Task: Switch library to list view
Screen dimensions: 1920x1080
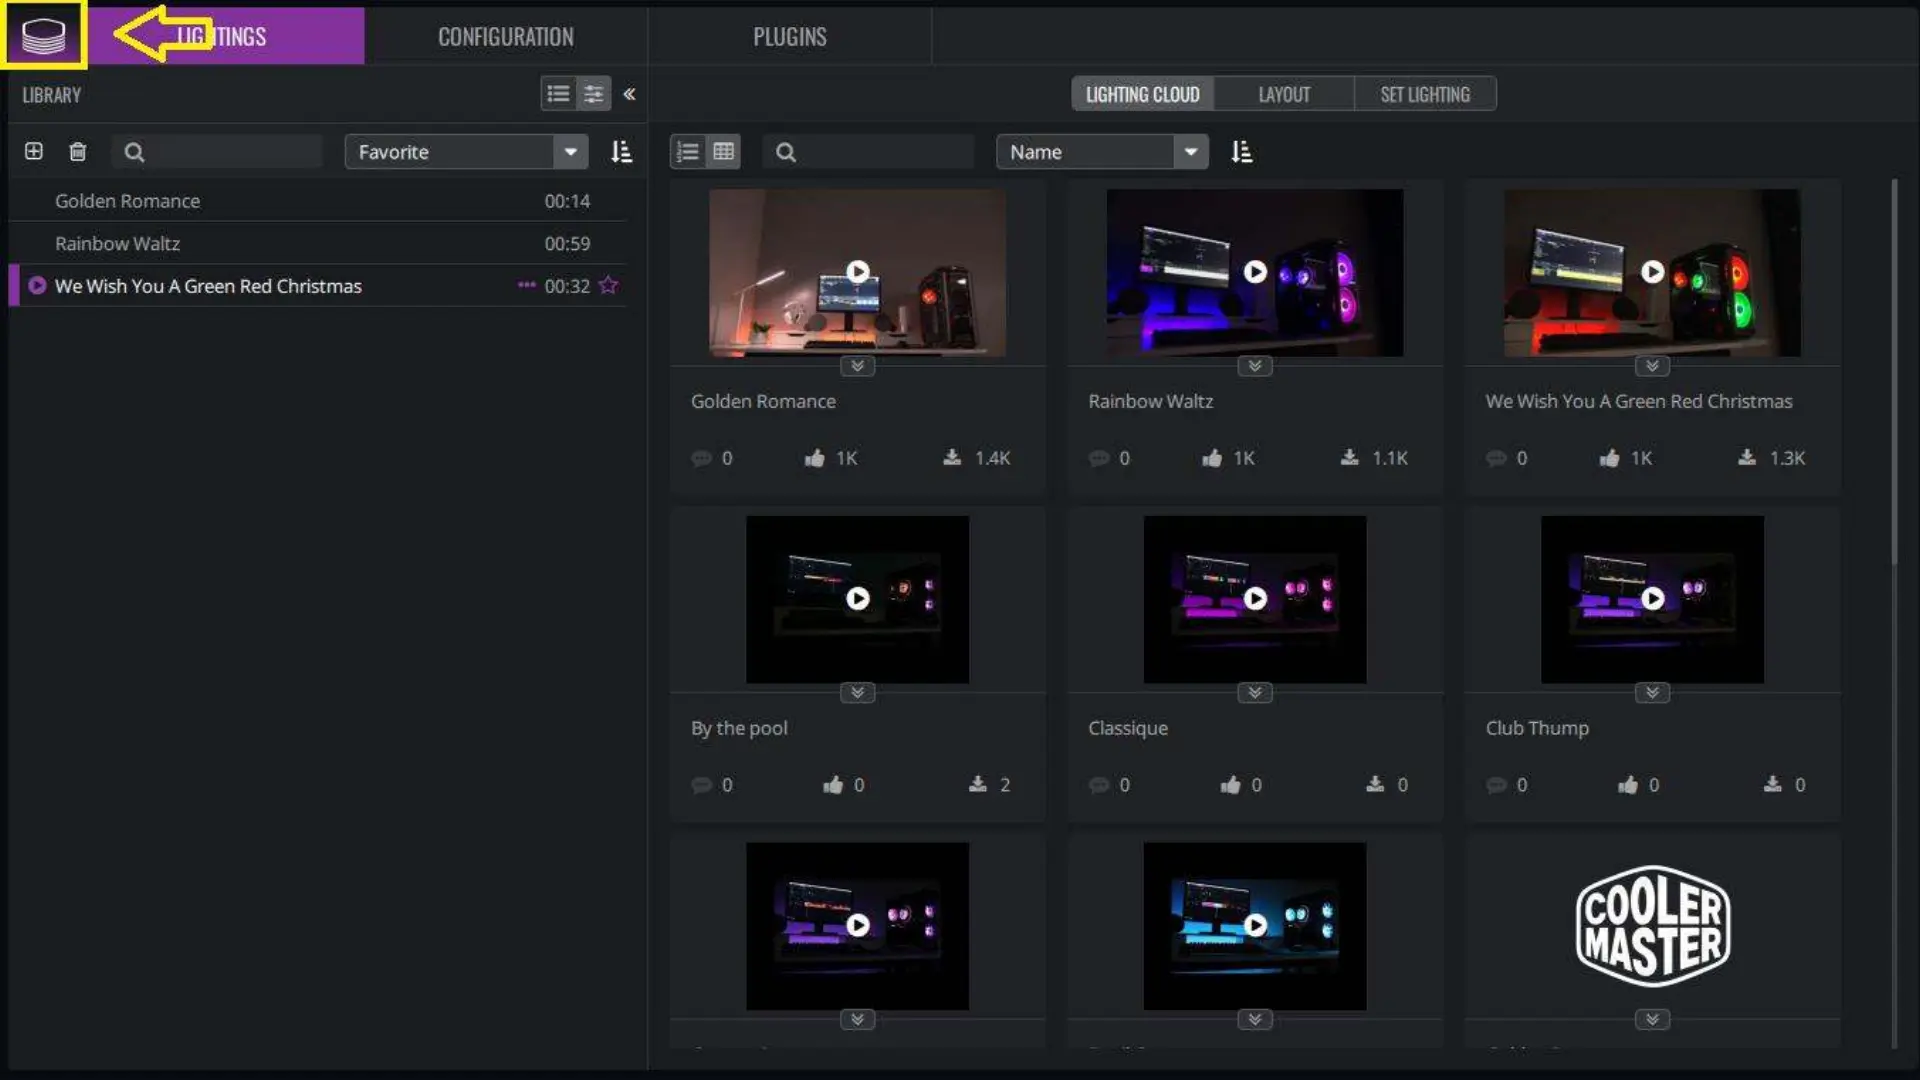Action: [x=558, y=94]
